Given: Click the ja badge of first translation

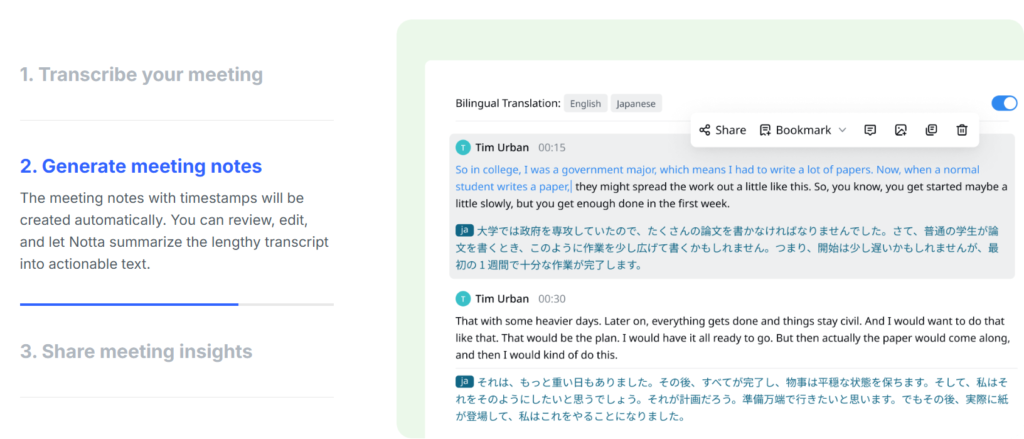Looking at the screenshot, I should [464, 230].
